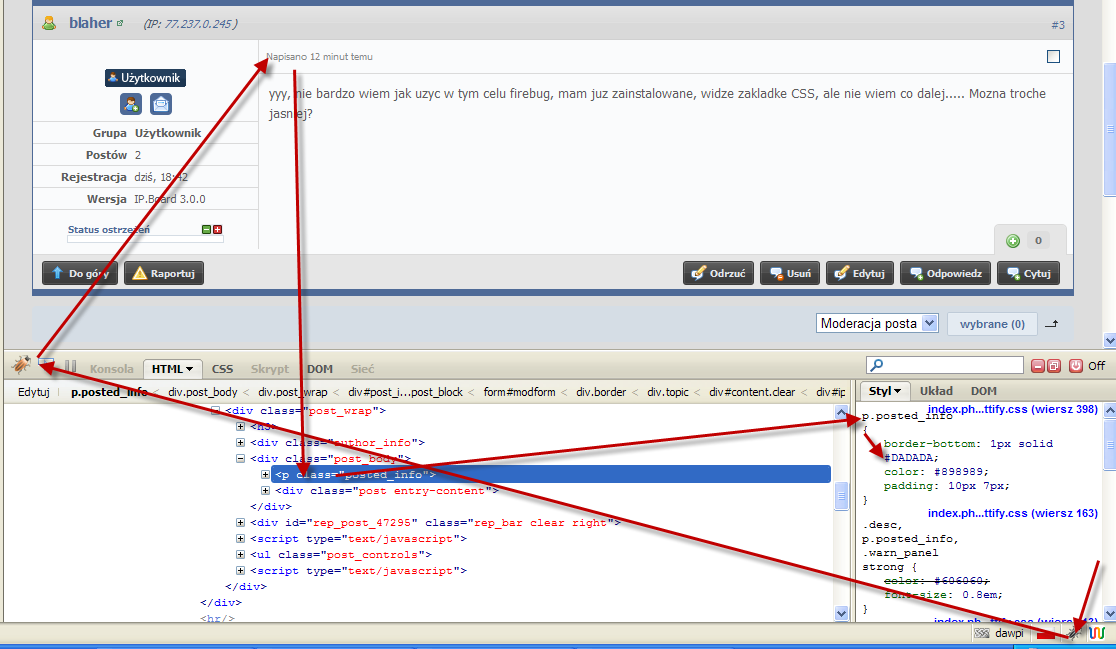
Task: Expand the div class author_info node
Action: point(241,443)
